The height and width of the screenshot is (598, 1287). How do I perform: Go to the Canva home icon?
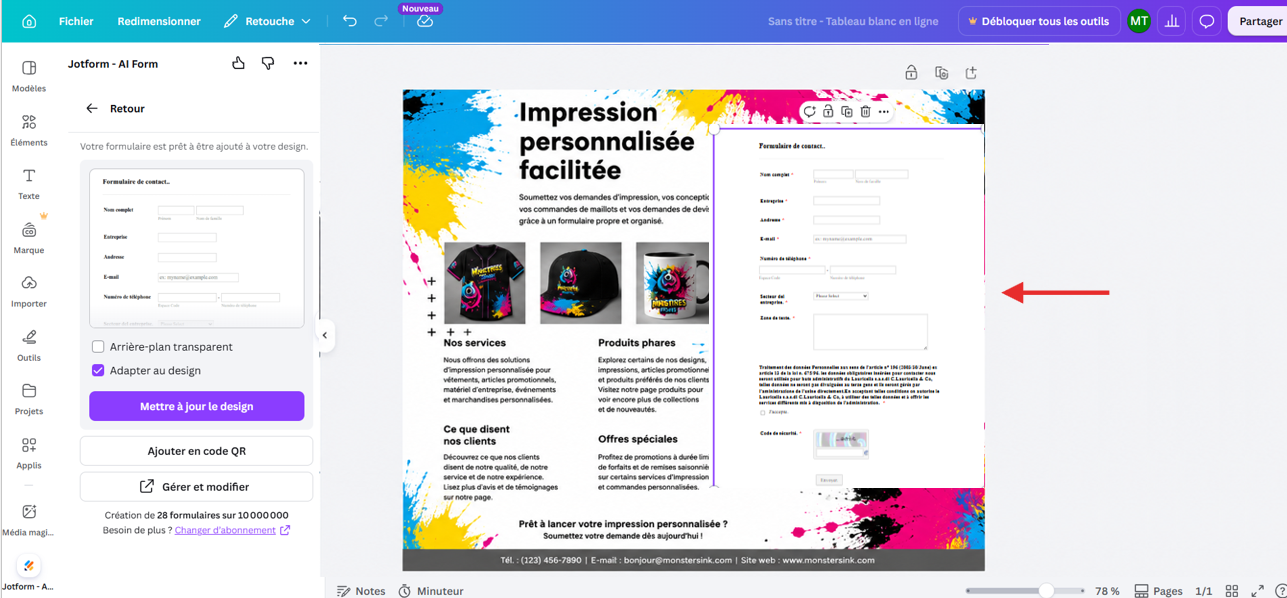pyautogui.click(x=29, y=21)
